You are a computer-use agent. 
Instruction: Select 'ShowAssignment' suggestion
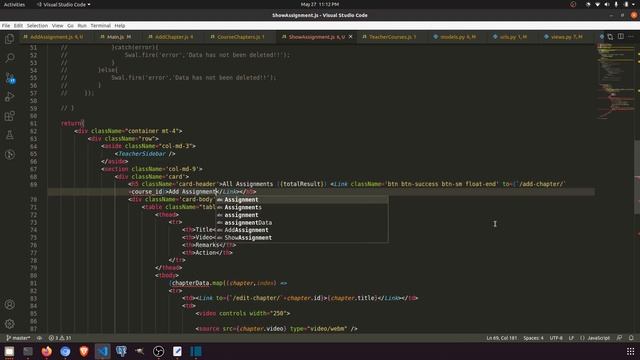(x=302, y=238)
